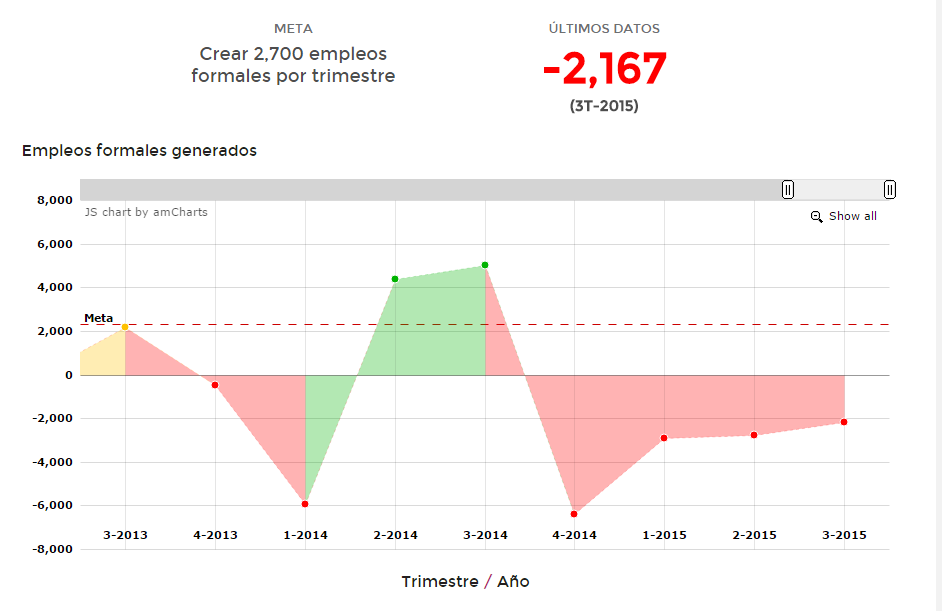Select the green 3-2014 data point

(x=485, y=265)
